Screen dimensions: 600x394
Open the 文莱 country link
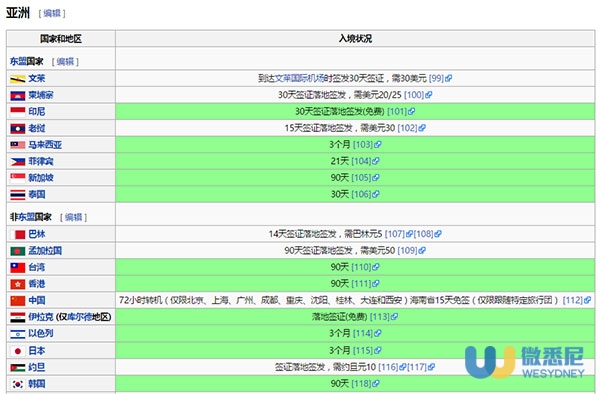pyautogui.click(x=37, y=78)
